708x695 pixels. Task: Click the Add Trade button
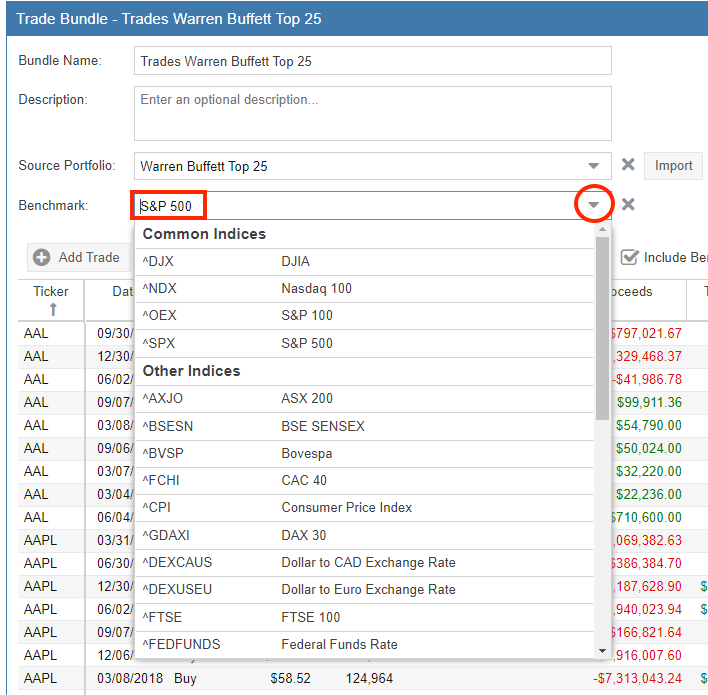coord(79,257)
